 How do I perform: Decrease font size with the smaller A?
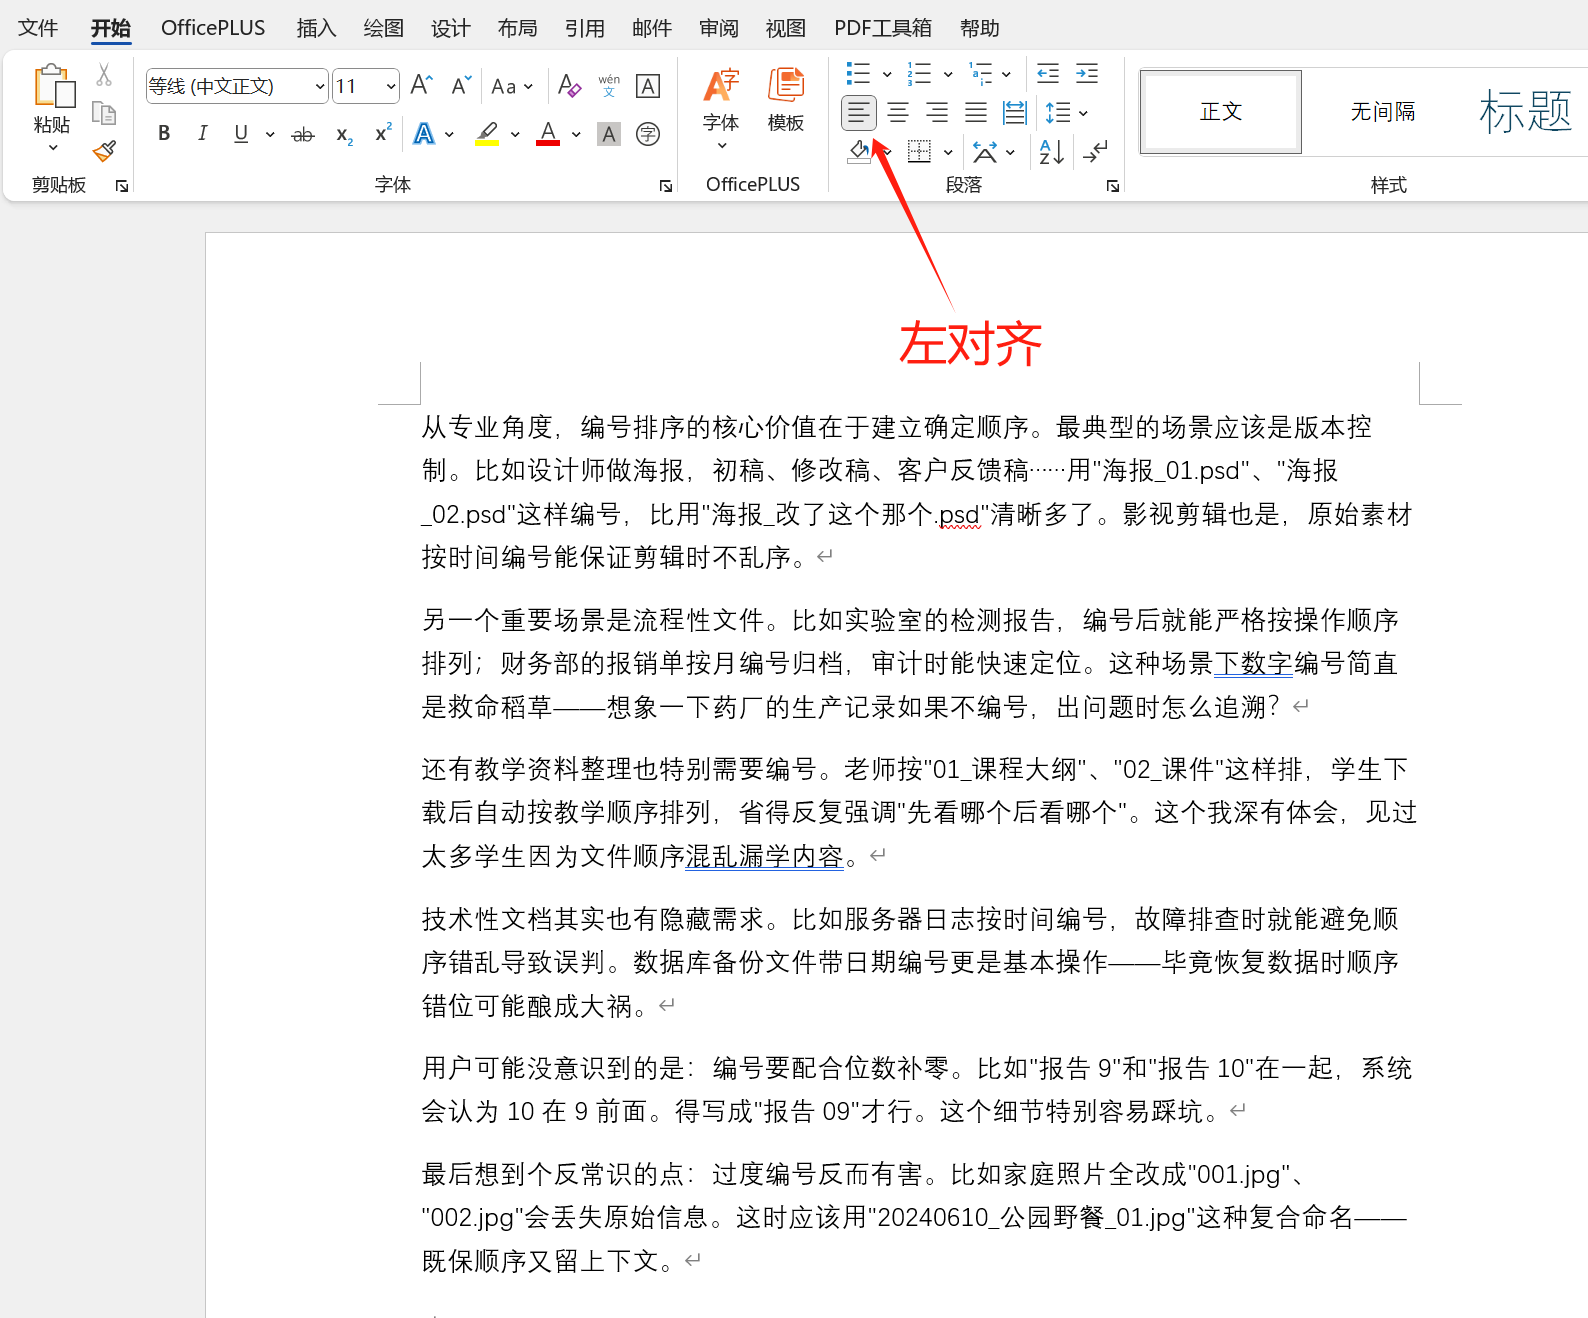(x=460, y=85)
